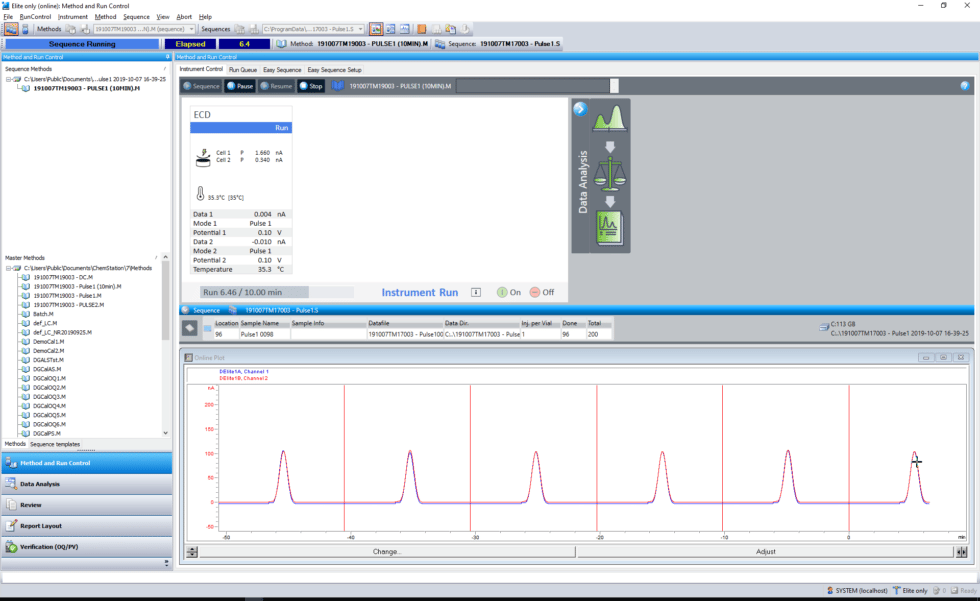
Task: Click the save method icon beside Methods
Action: tap(85, 29)
